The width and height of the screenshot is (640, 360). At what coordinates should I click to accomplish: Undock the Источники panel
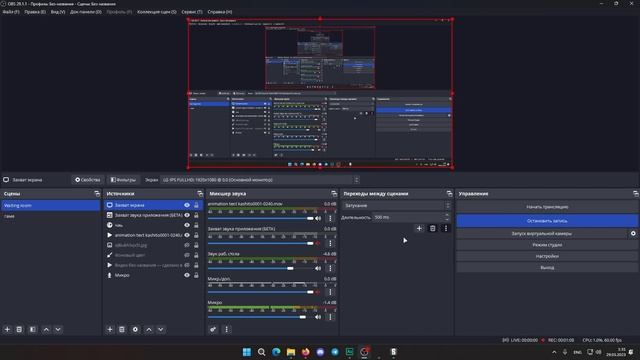(200, 194)
